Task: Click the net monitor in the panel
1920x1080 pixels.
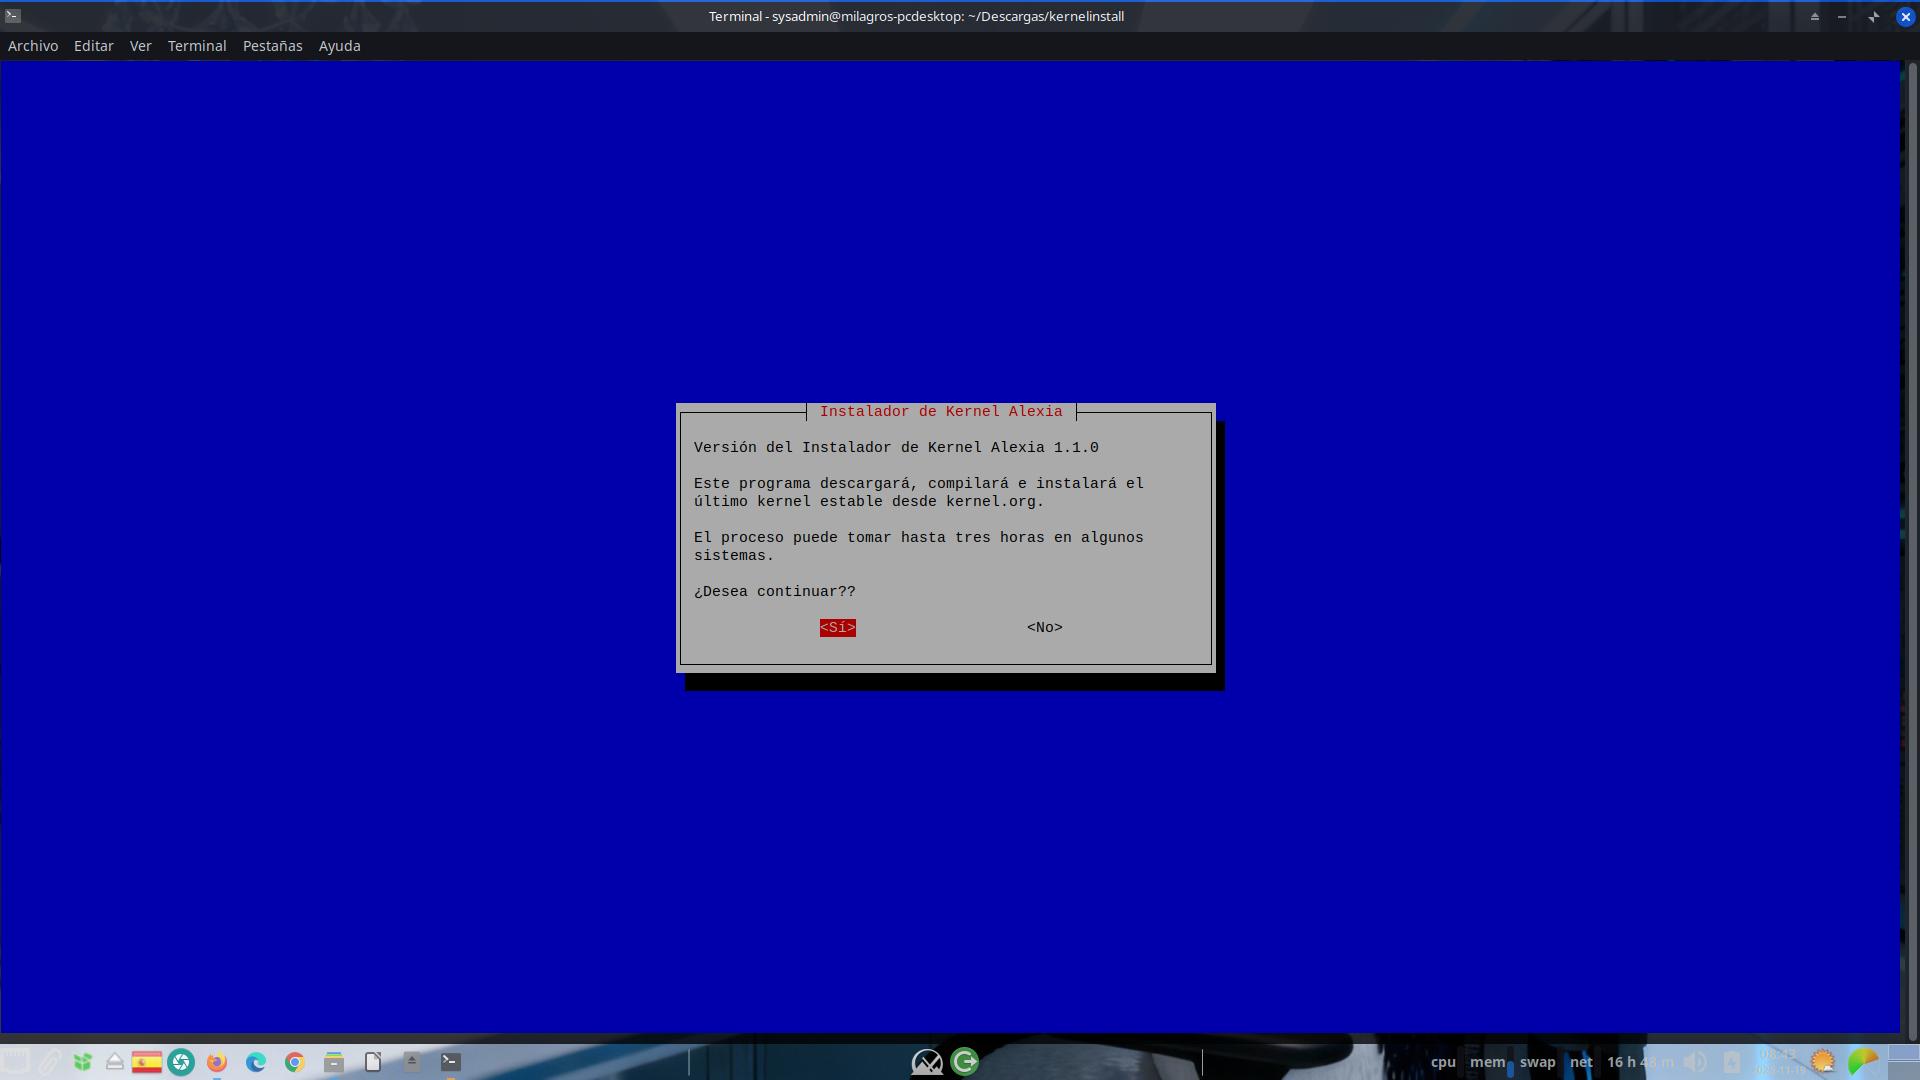Action: click(1581, 1062)
